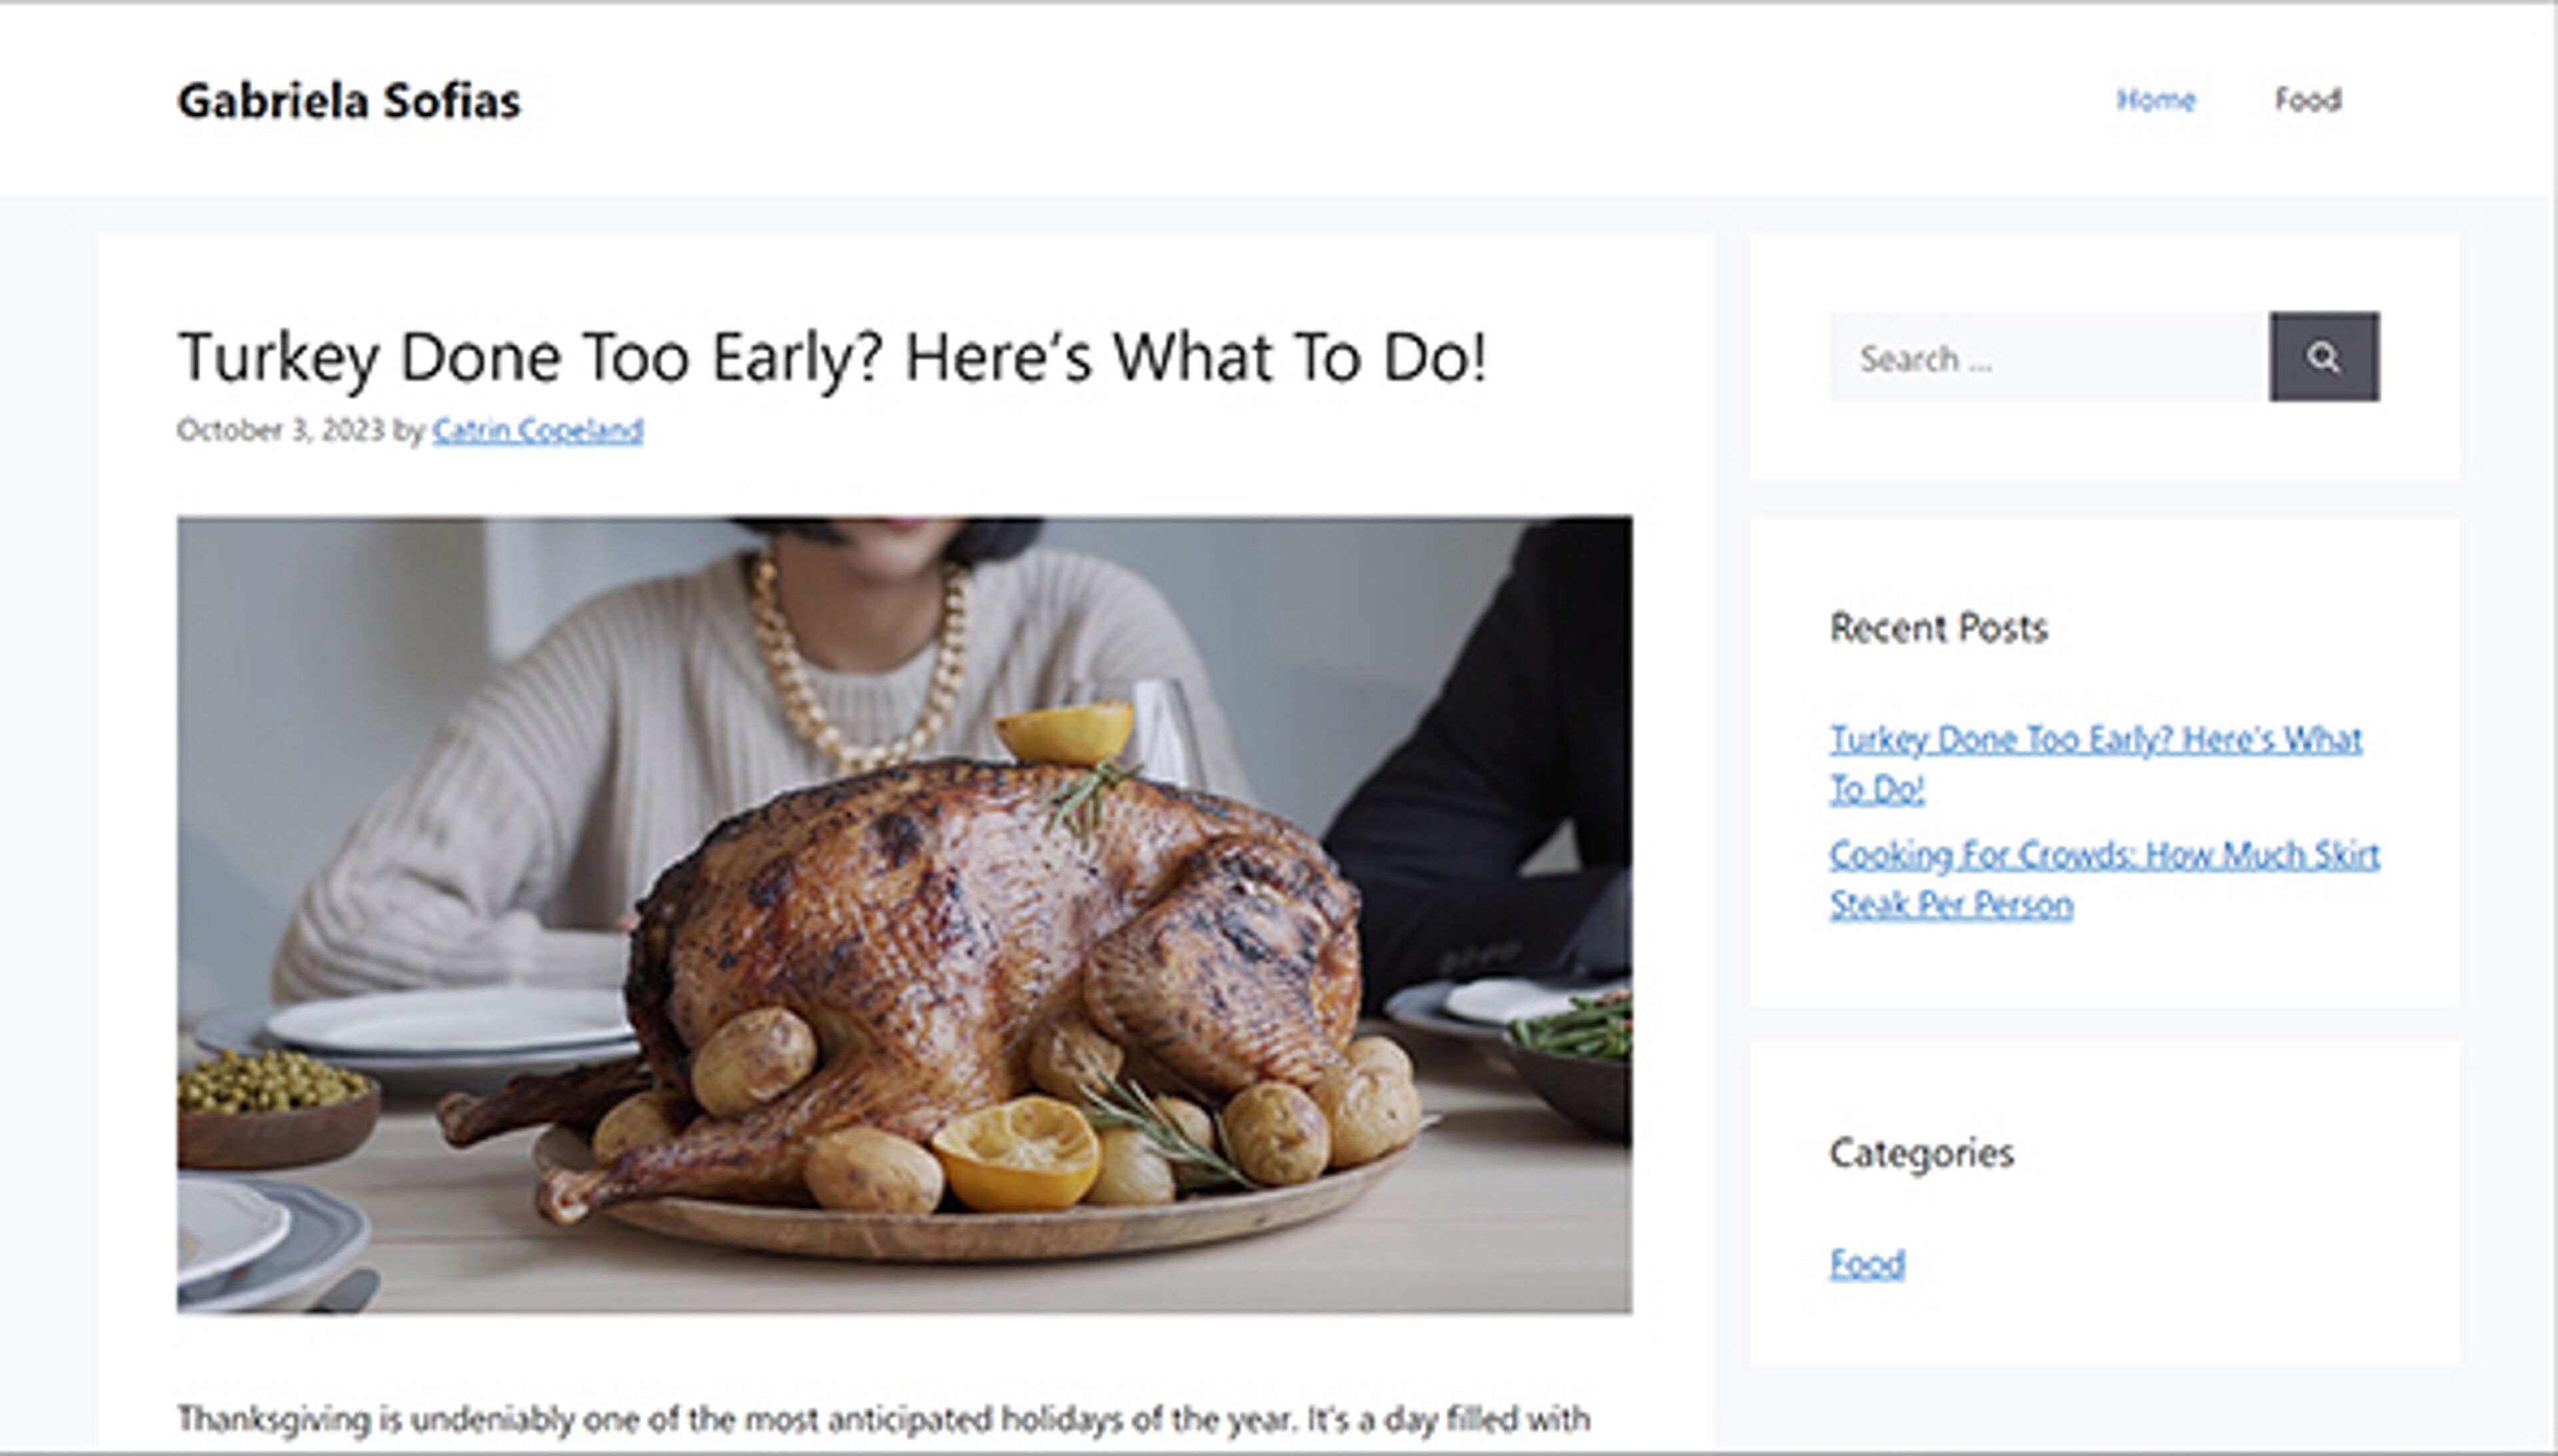Screen dimensions: 2558x1456
Task: Click the lemon half atop the turkey
Action: 1065,731
